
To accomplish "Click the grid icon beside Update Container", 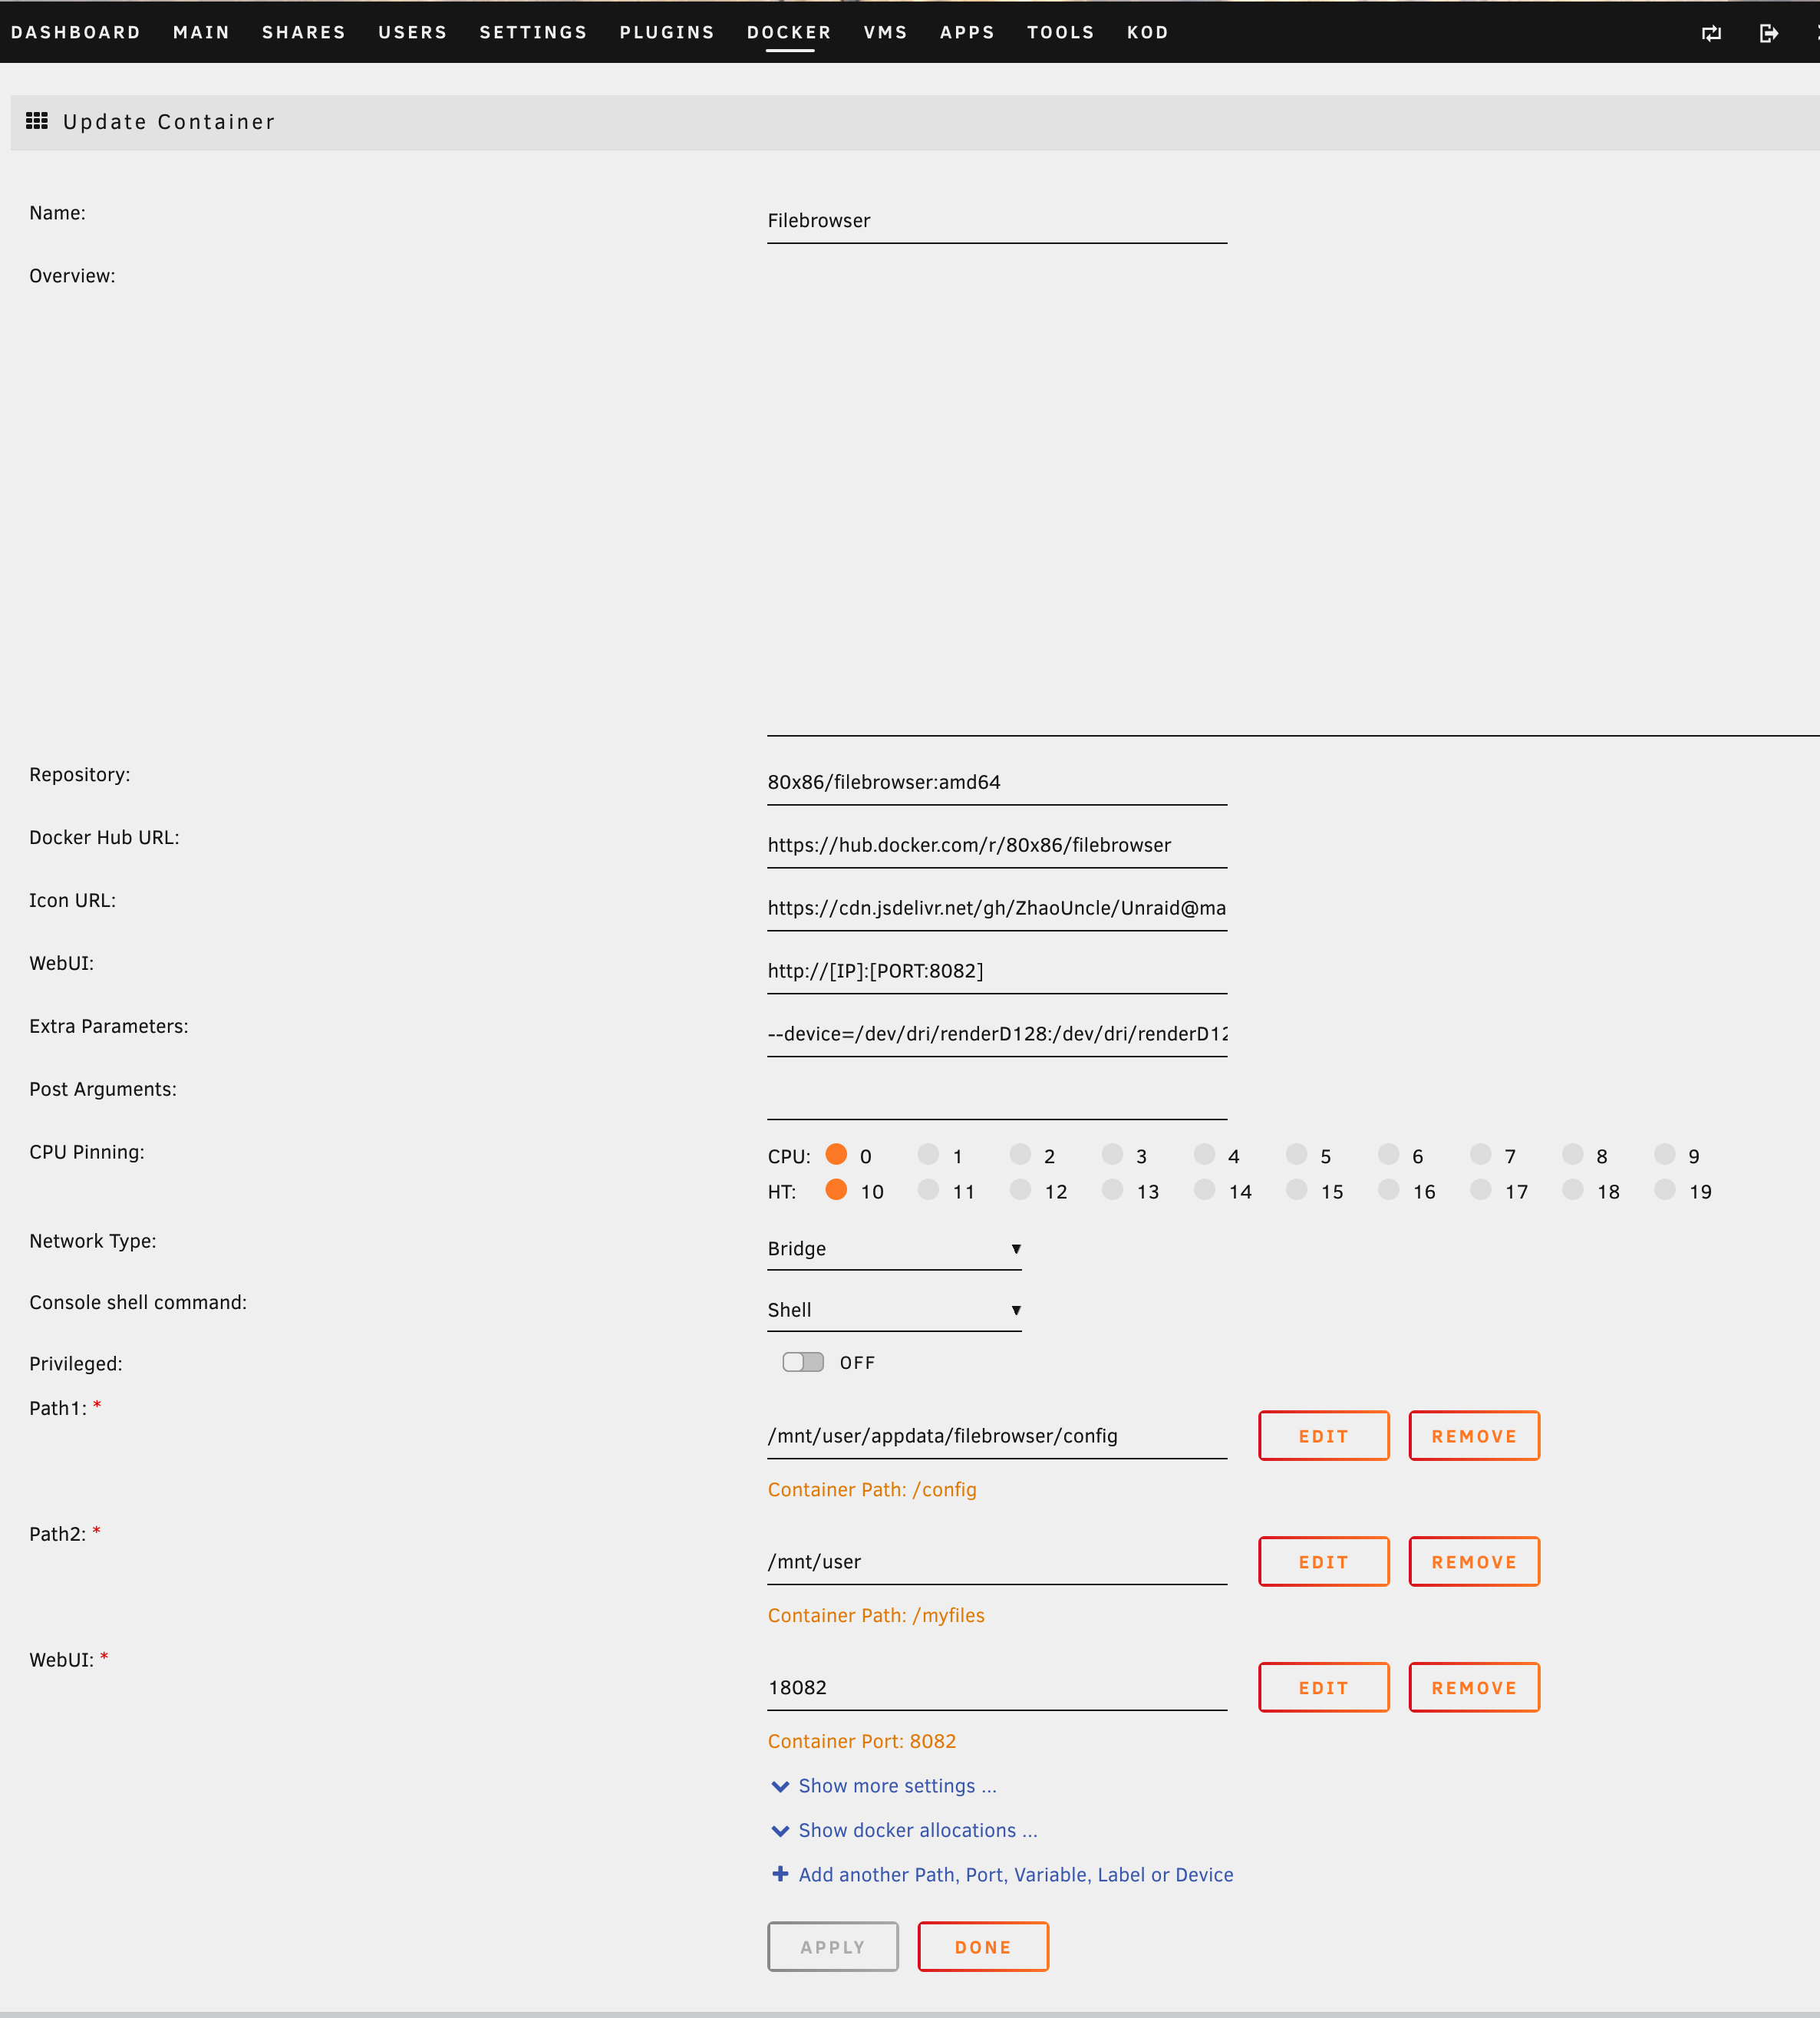I will 37,121.
